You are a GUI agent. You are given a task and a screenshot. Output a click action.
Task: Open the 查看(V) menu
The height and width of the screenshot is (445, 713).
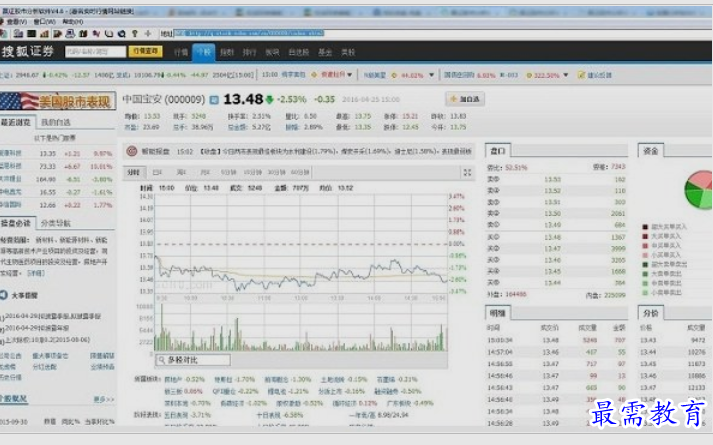[x=16, y=22]
